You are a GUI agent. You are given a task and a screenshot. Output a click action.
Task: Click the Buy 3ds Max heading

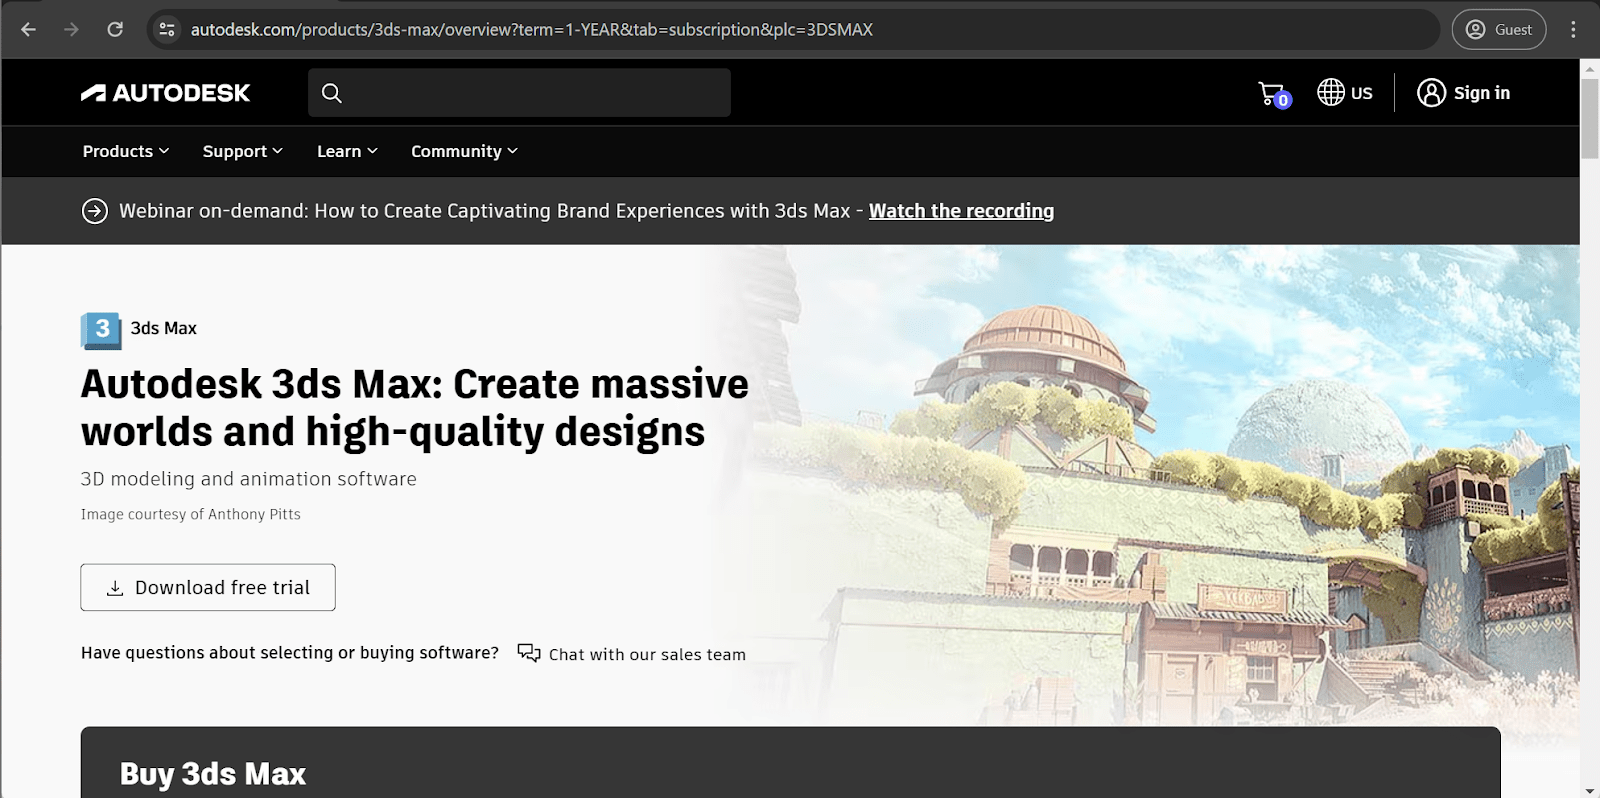[213, 774]
